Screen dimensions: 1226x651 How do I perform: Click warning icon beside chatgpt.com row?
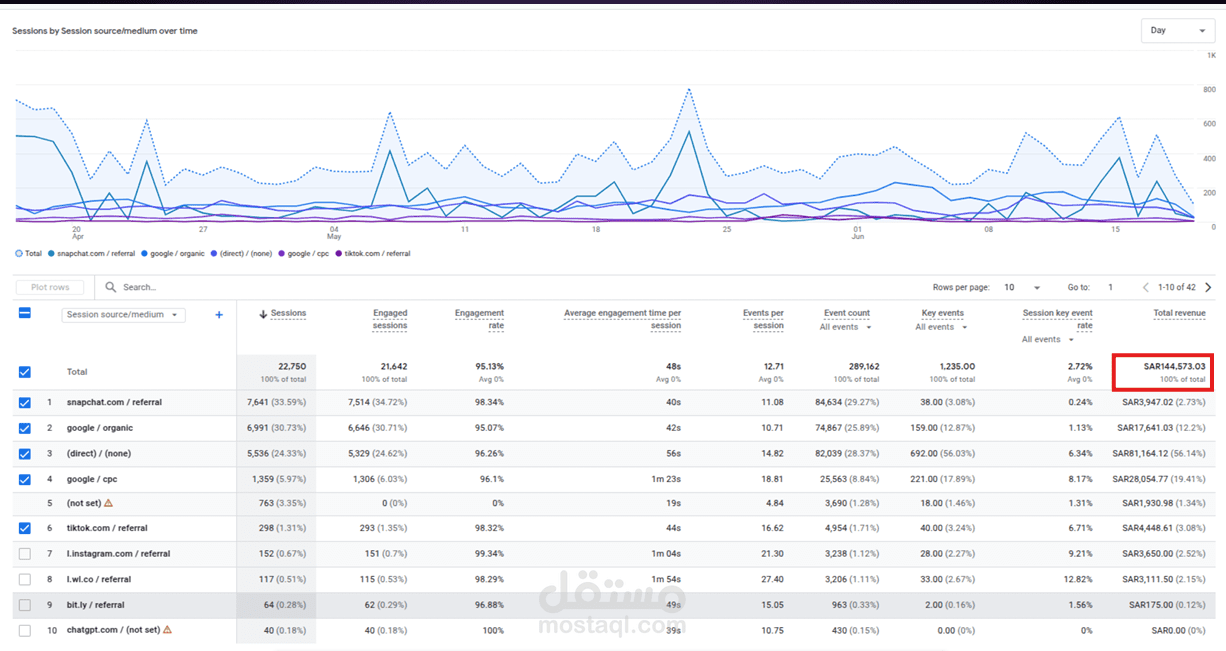[167, 630]
